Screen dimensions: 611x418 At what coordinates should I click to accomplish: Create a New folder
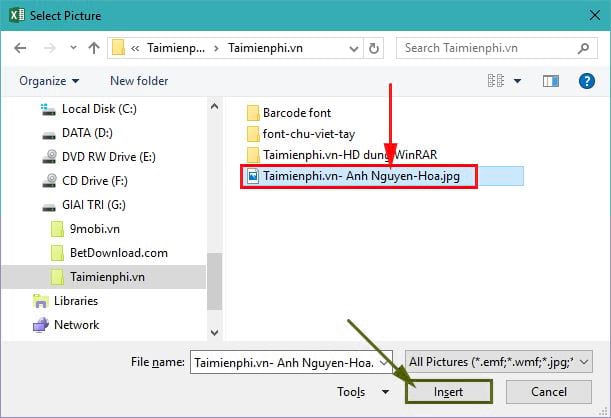(139, 81)
